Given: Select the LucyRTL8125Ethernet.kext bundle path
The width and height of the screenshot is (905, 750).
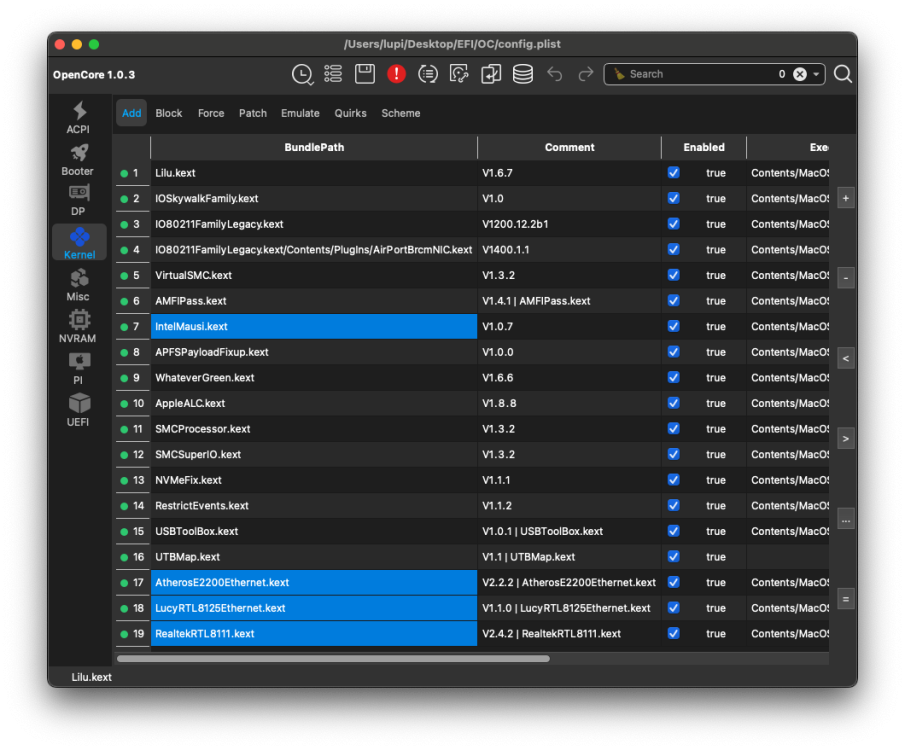Looking at the screenshot, I should (x=314, y=608).
